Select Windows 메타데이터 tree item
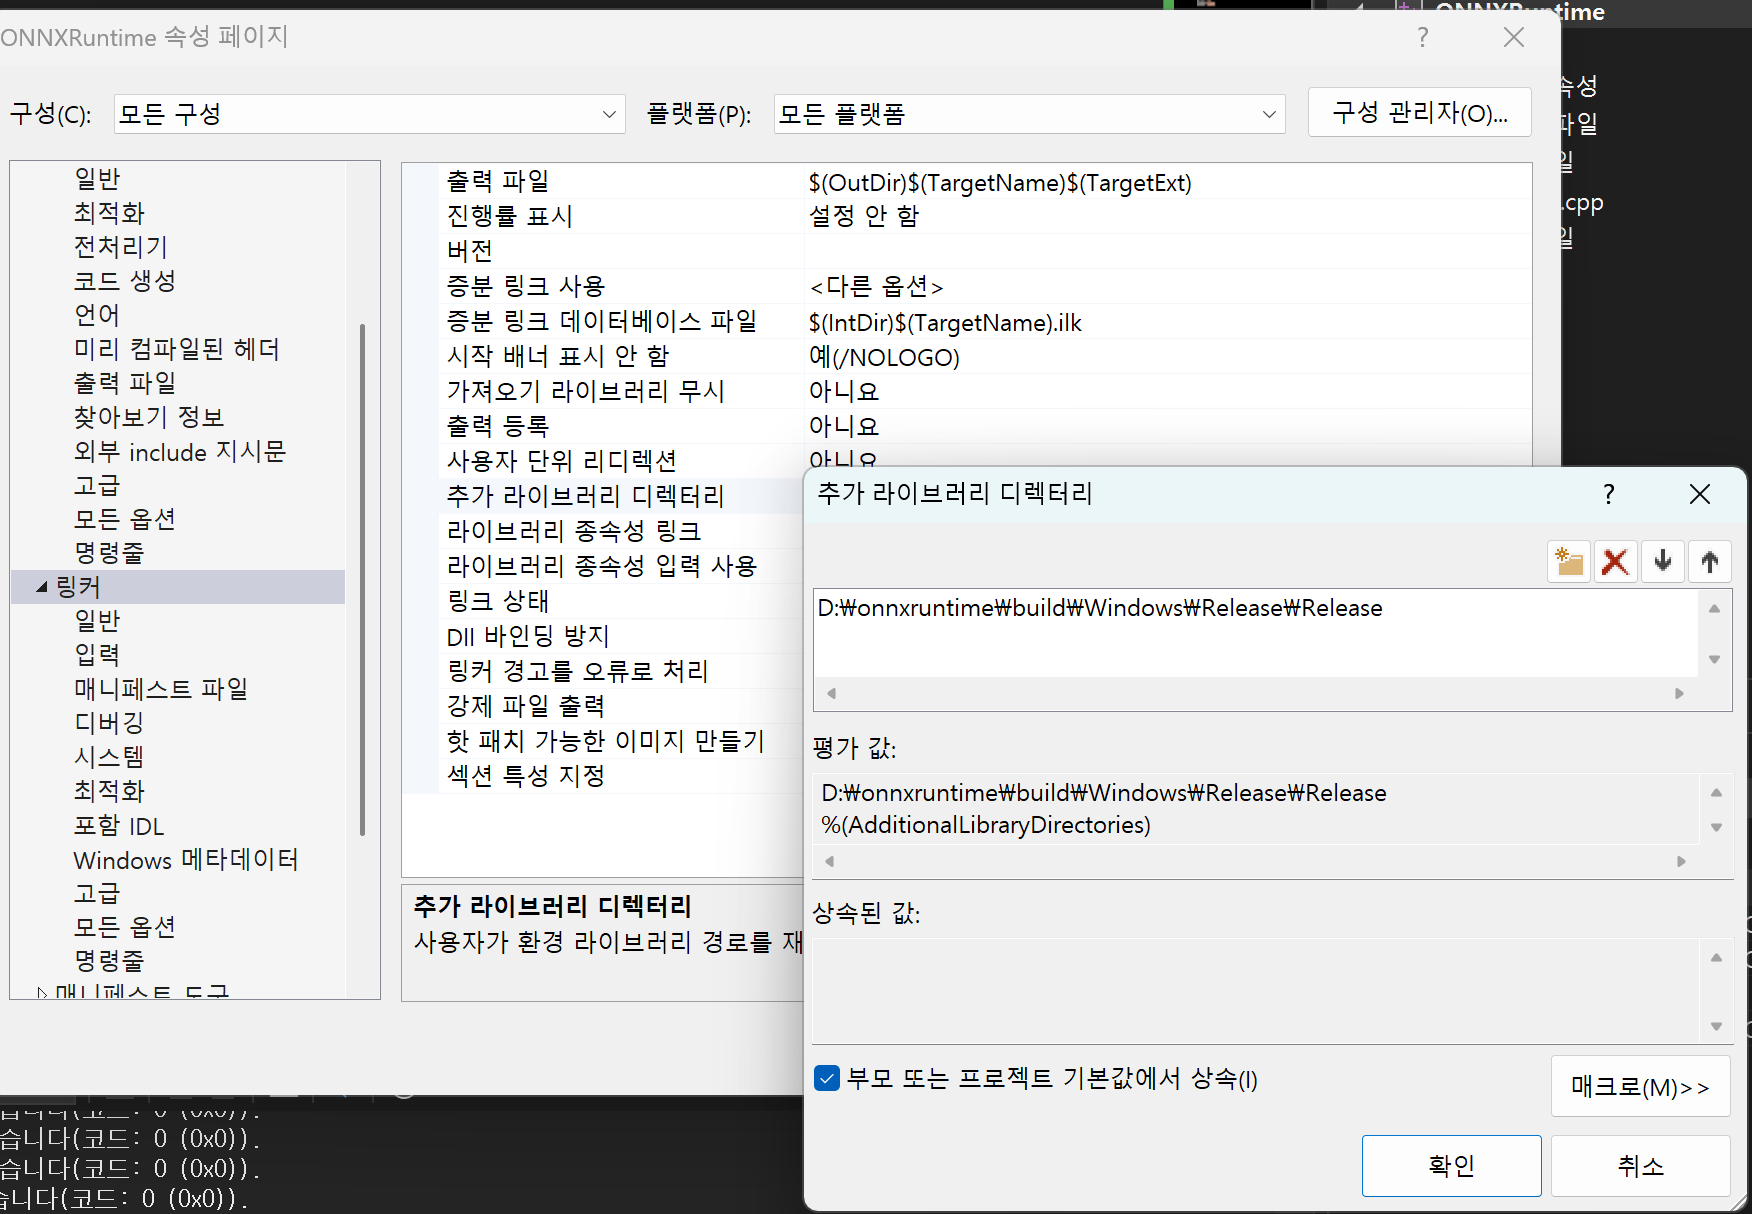1752x1214 pixels. tap(186, 860)
